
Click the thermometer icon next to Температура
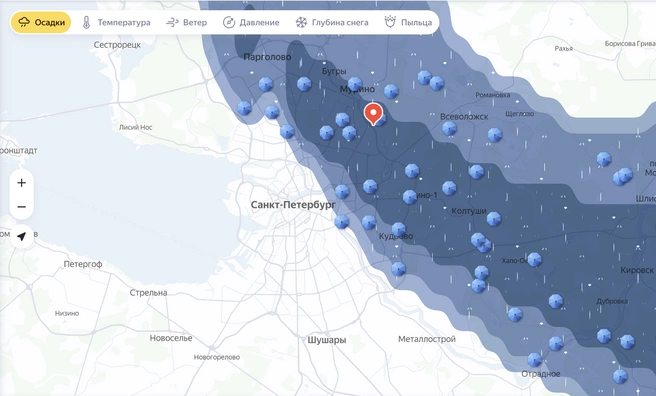pos(86,23)
